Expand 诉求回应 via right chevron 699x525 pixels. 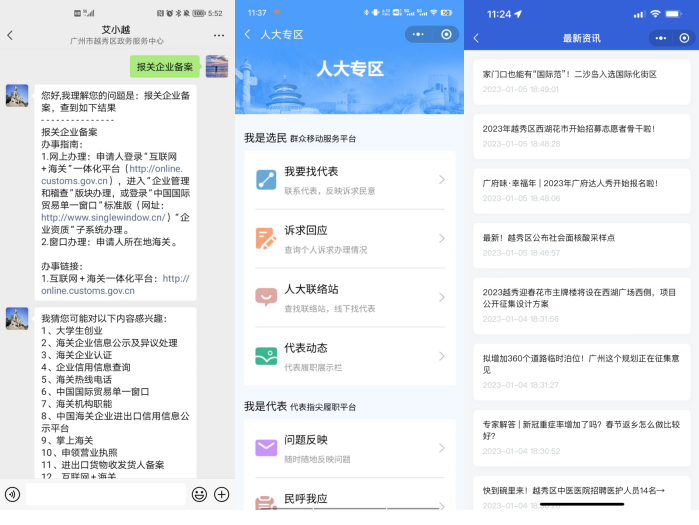point(441,239)
